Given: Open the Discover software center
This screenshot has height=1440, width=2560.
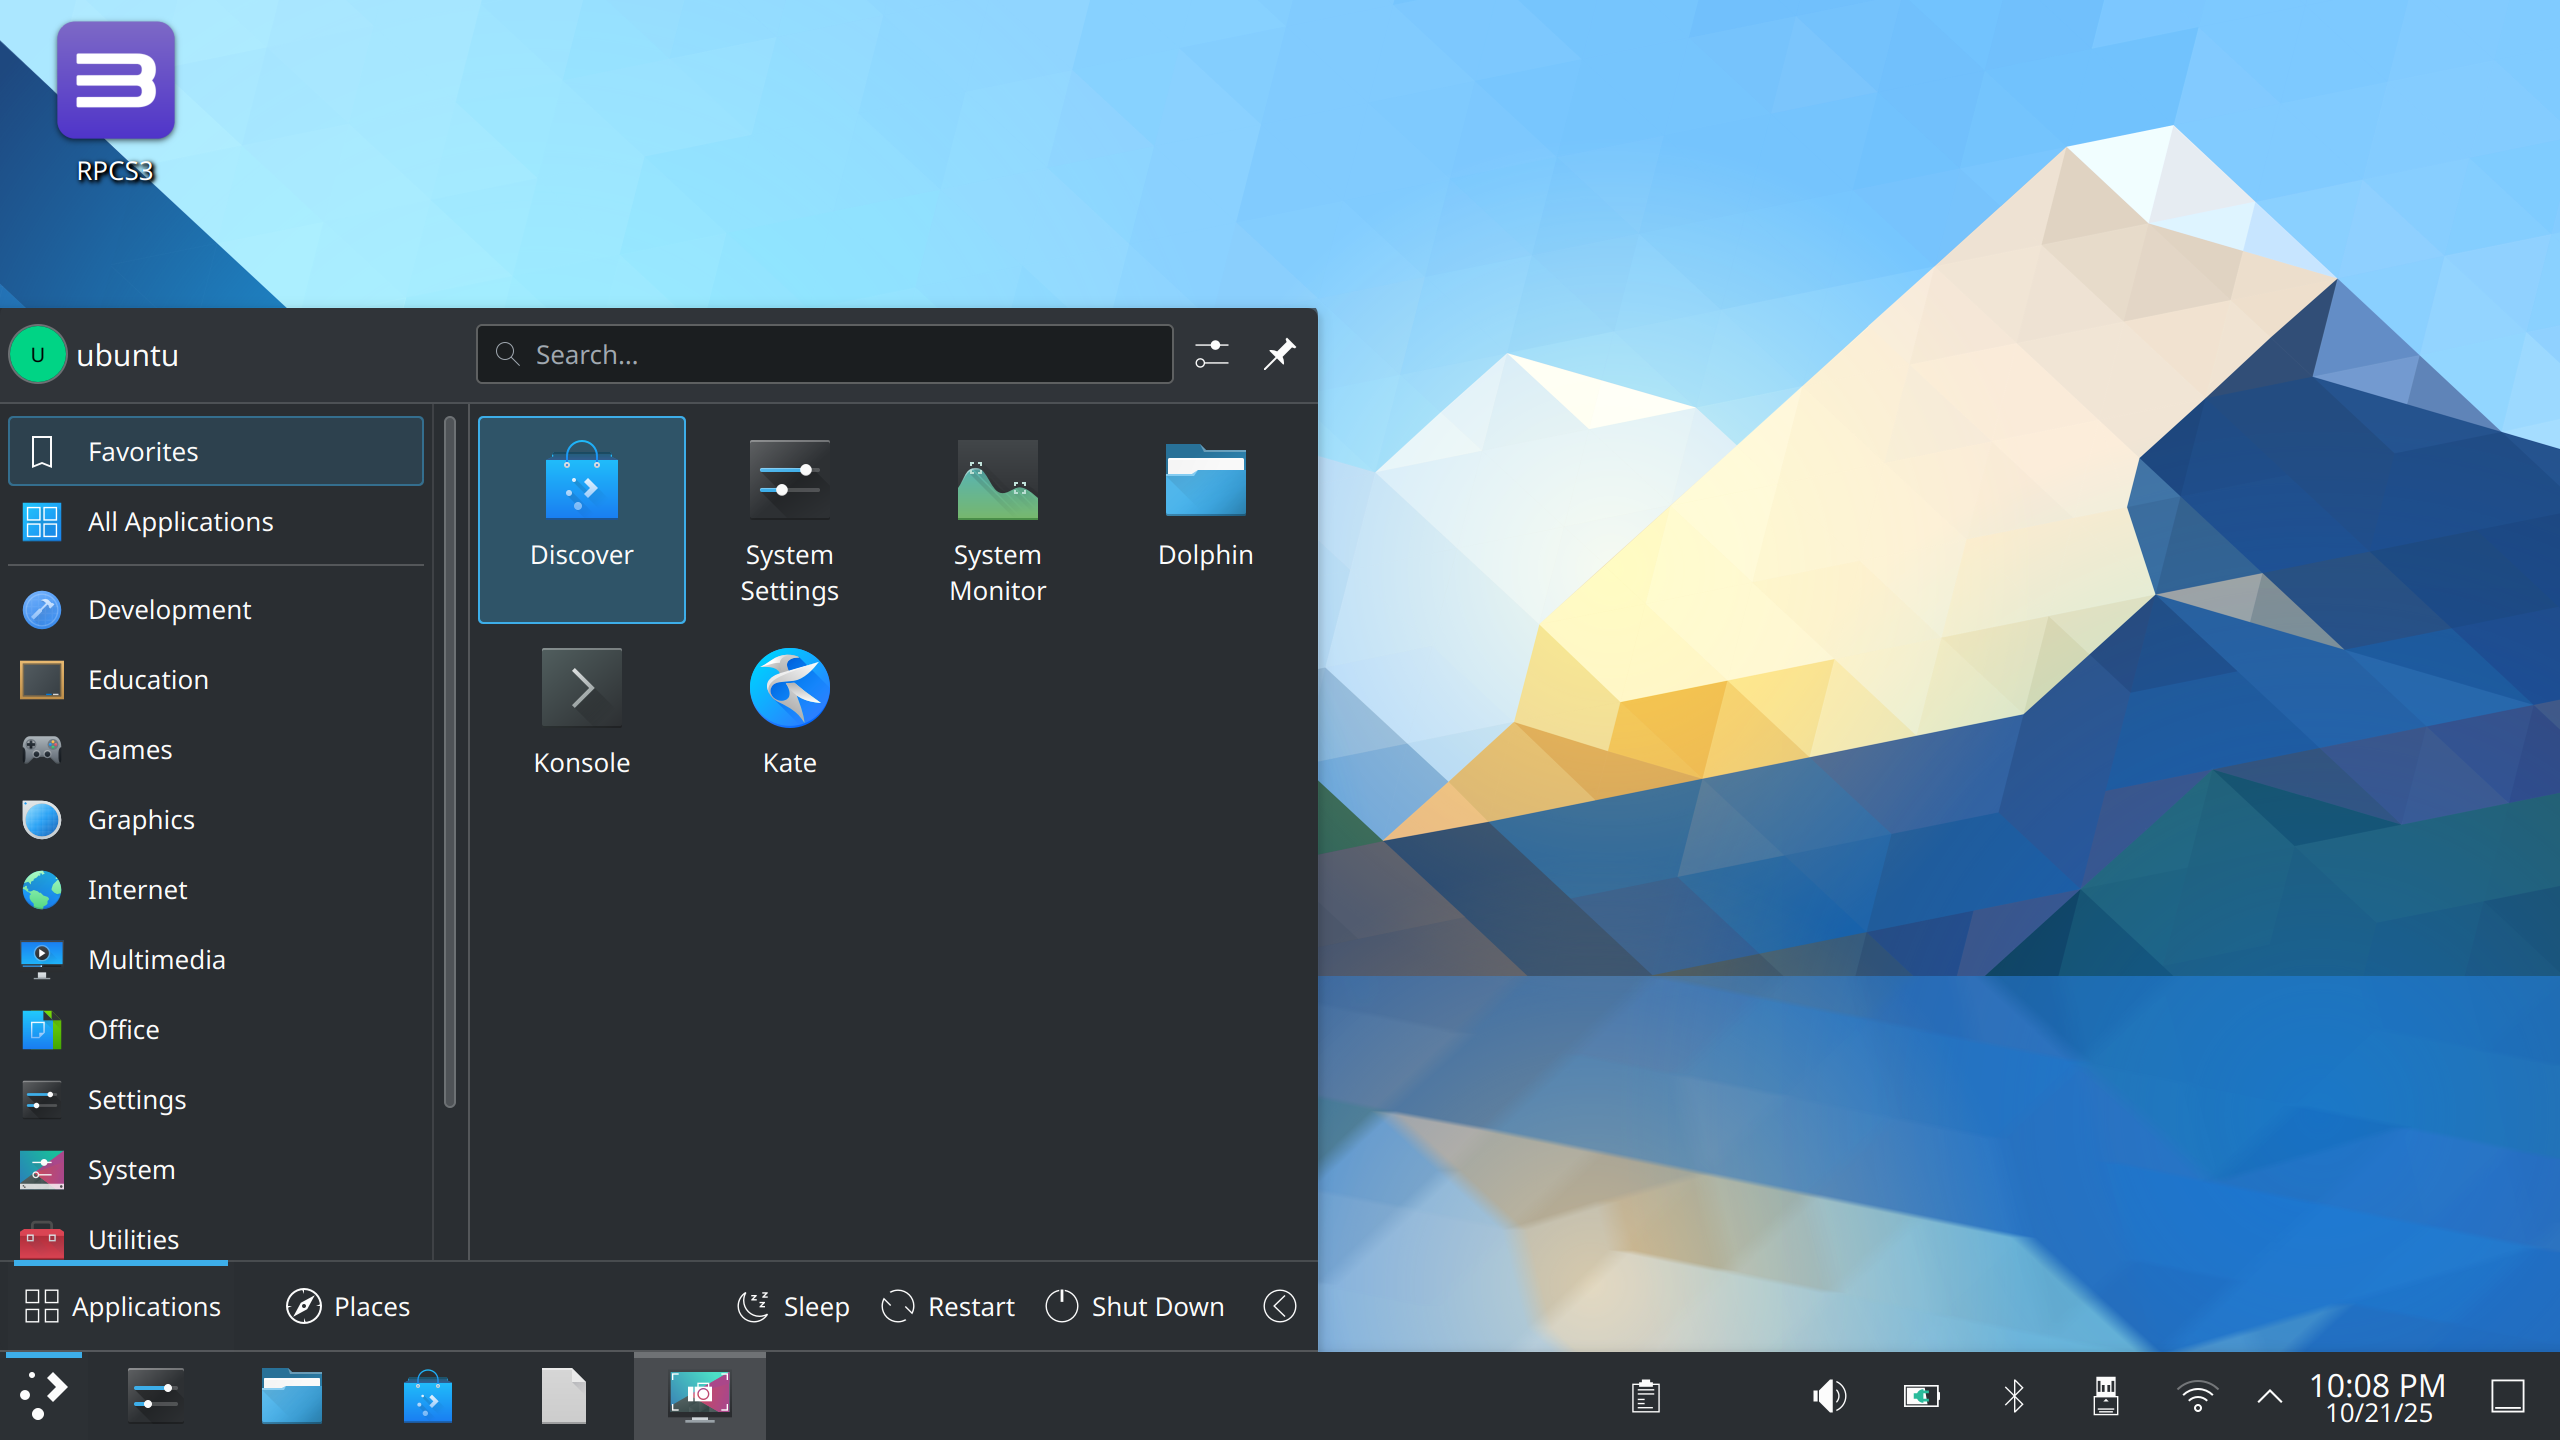Looking at the screenshot, I should click(x=582, y=518).
